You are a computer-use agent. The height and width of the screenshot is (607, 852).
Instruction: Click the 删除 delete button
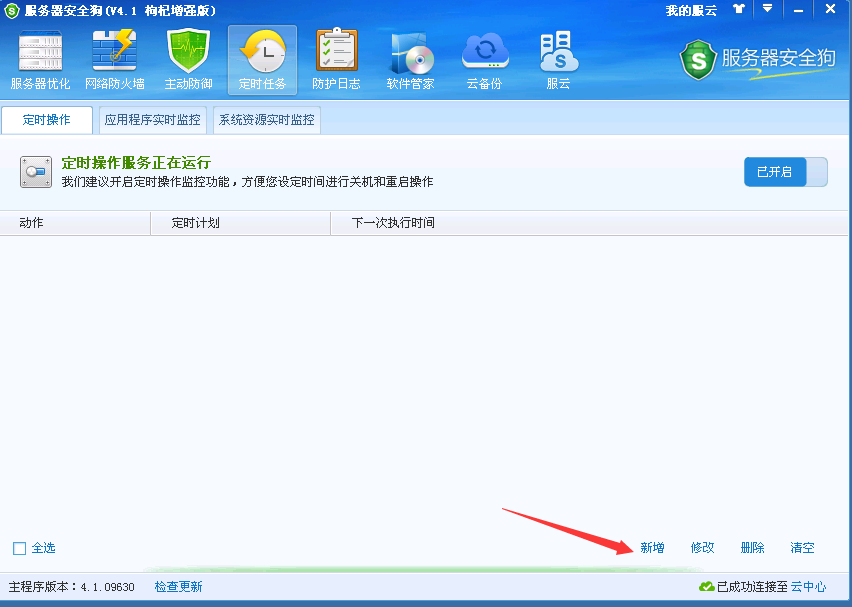(x=752, y=548)
